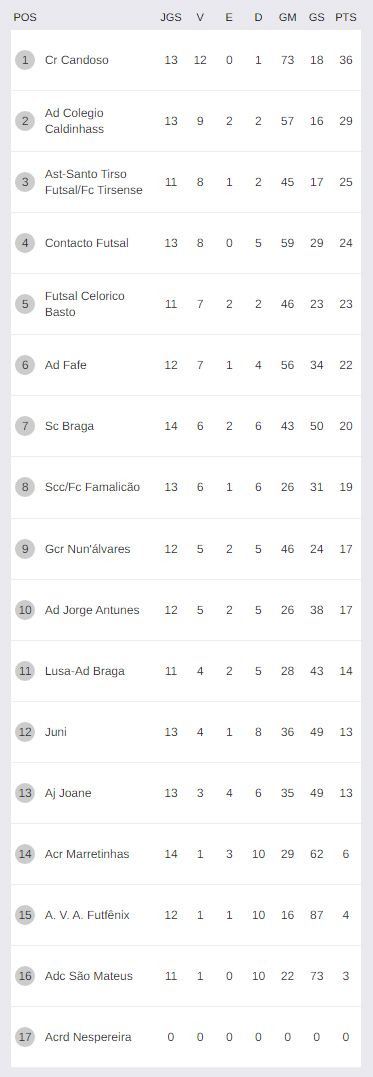
Task: Select the GM column header
Action: click(287, 17)
